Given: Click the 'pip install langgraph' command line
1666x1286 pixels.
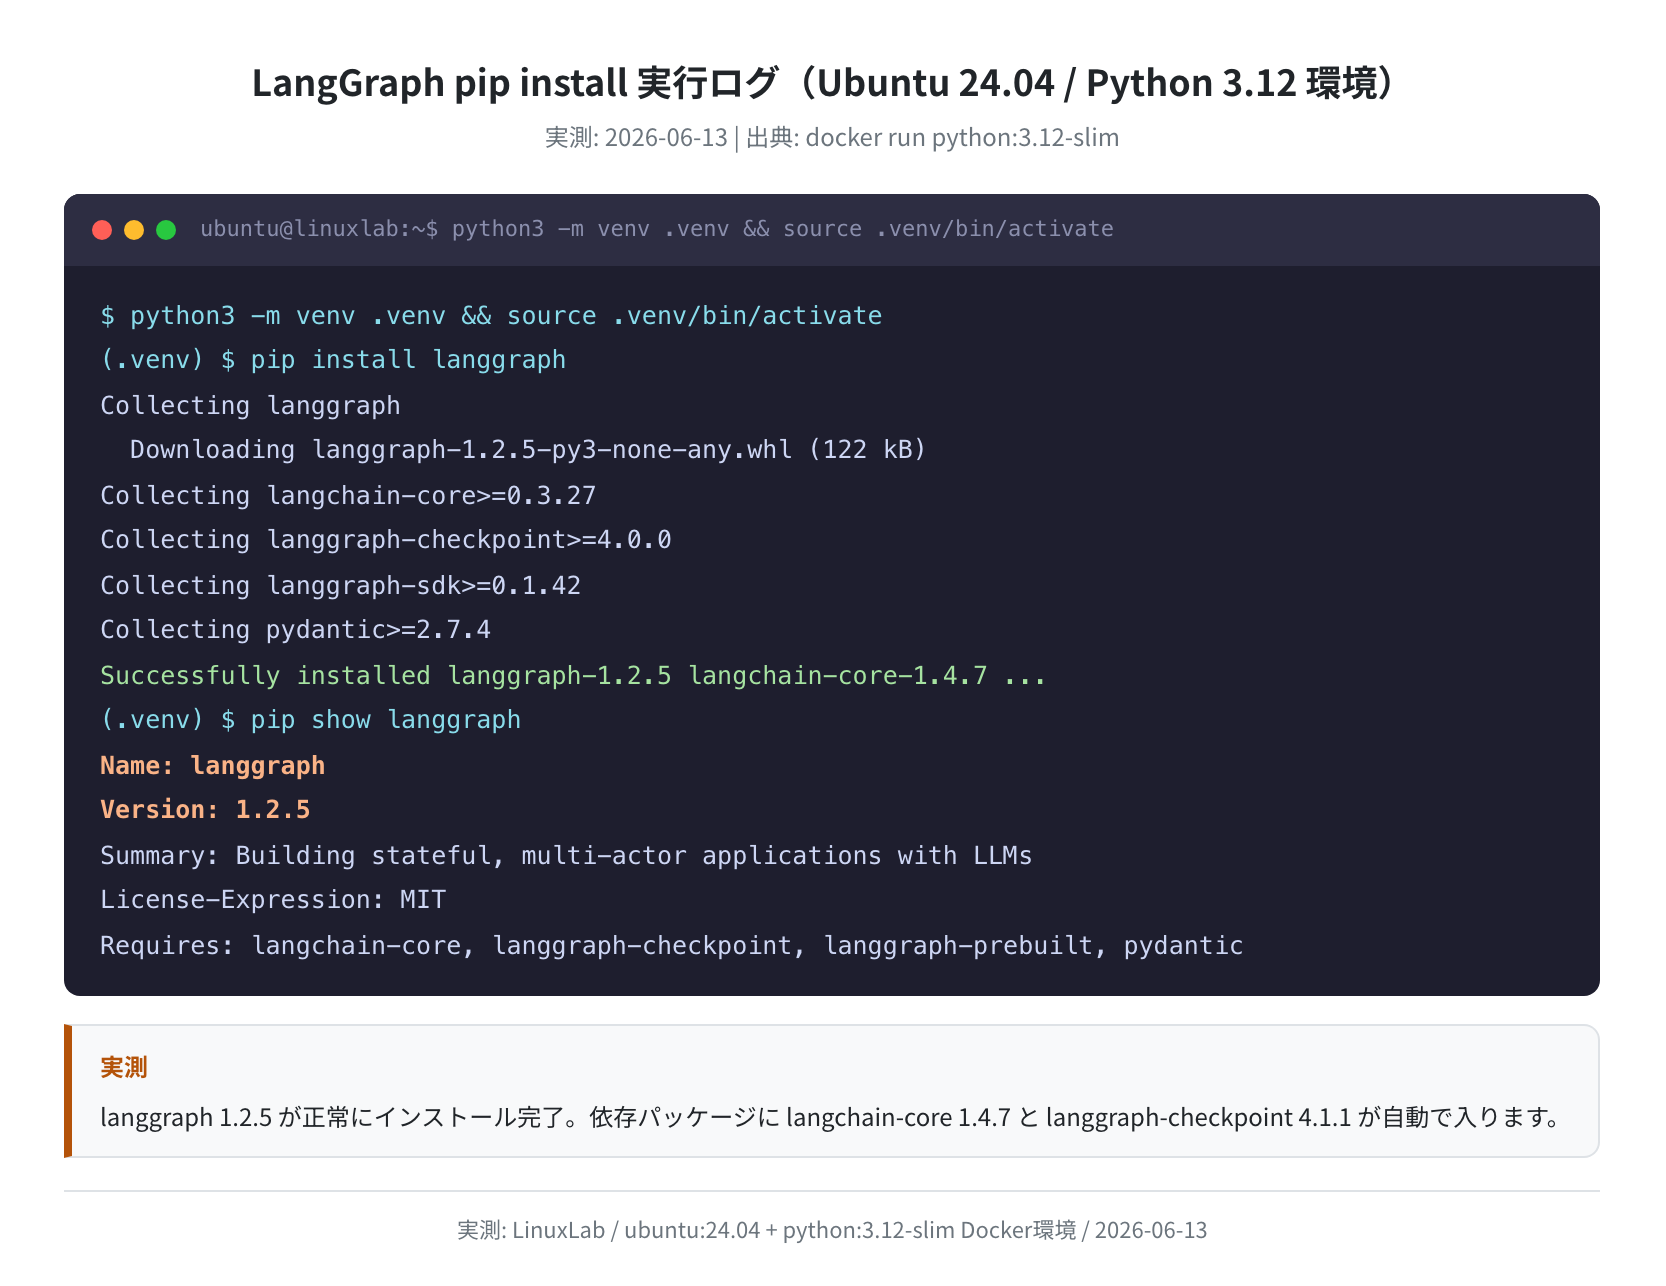Looking at the screenshot, I should pyautogui.click(x=333, y=360).
